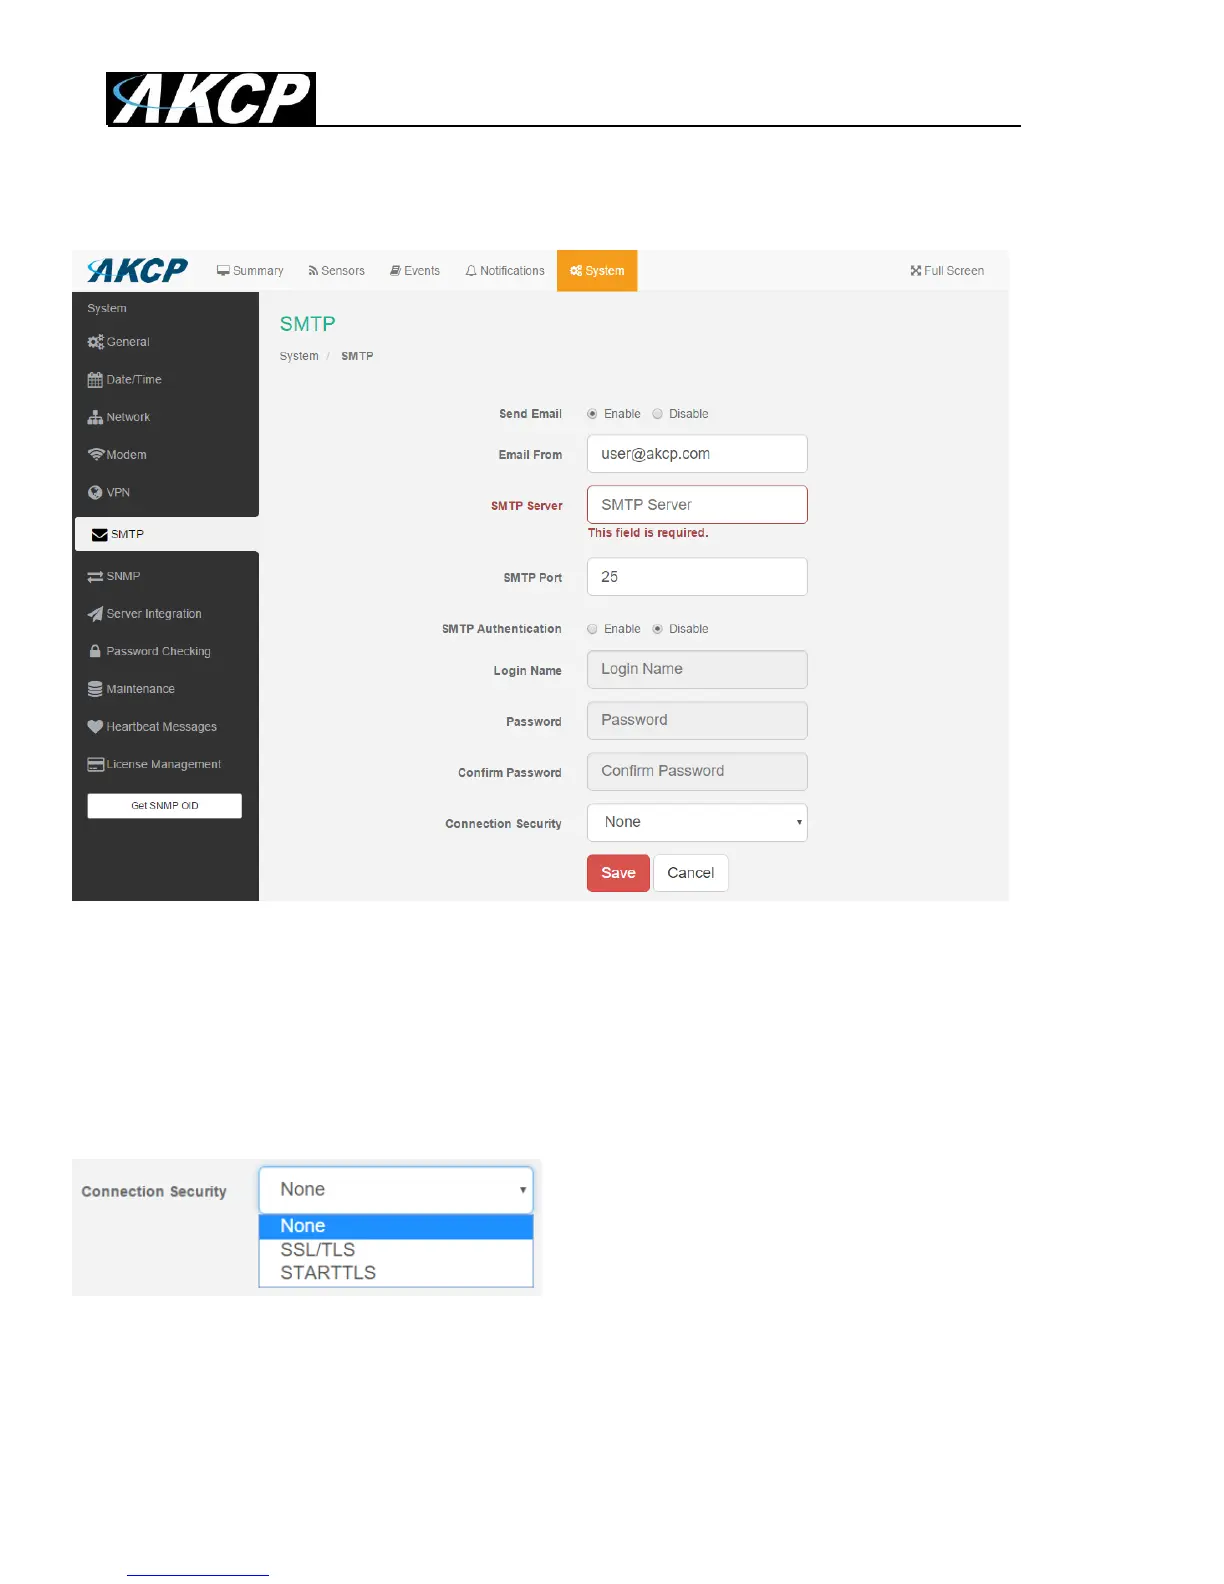Select None in the dropdown list
This screenshot has width=1224, height=1584.
coord(396,1226)
